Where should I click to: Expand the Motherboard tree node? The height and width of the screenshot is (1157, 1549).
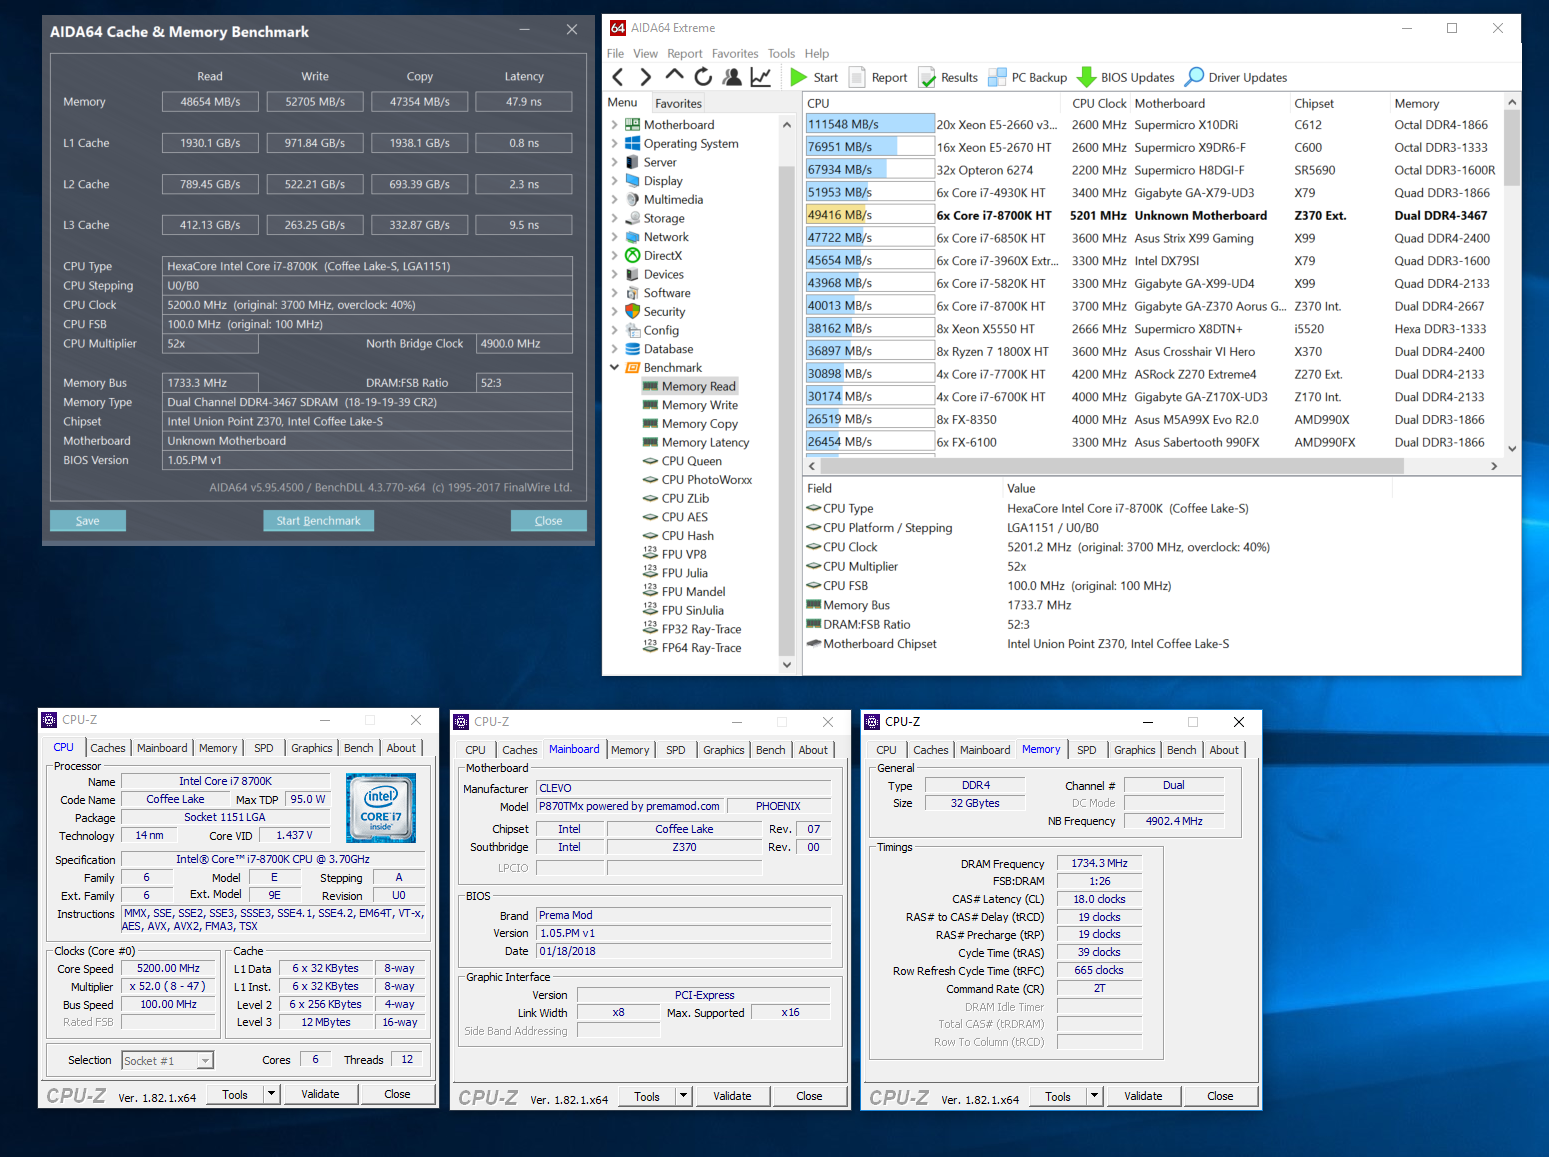tap(614, 125)
